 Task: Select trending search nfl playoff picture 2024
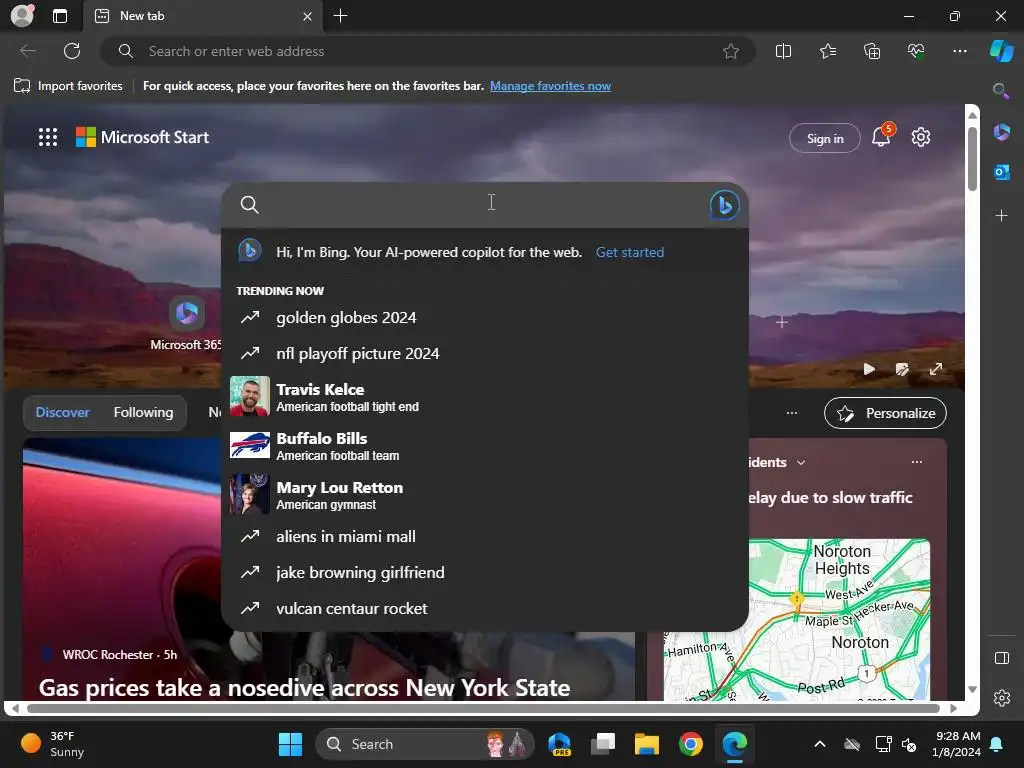[x=485, y=353]
